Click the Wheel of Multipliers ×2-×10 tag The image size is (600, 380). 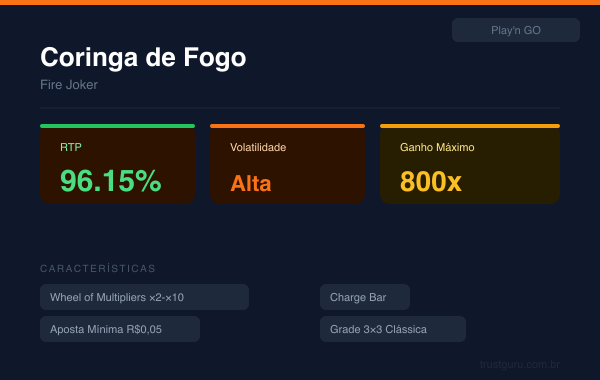pos(145,297)
